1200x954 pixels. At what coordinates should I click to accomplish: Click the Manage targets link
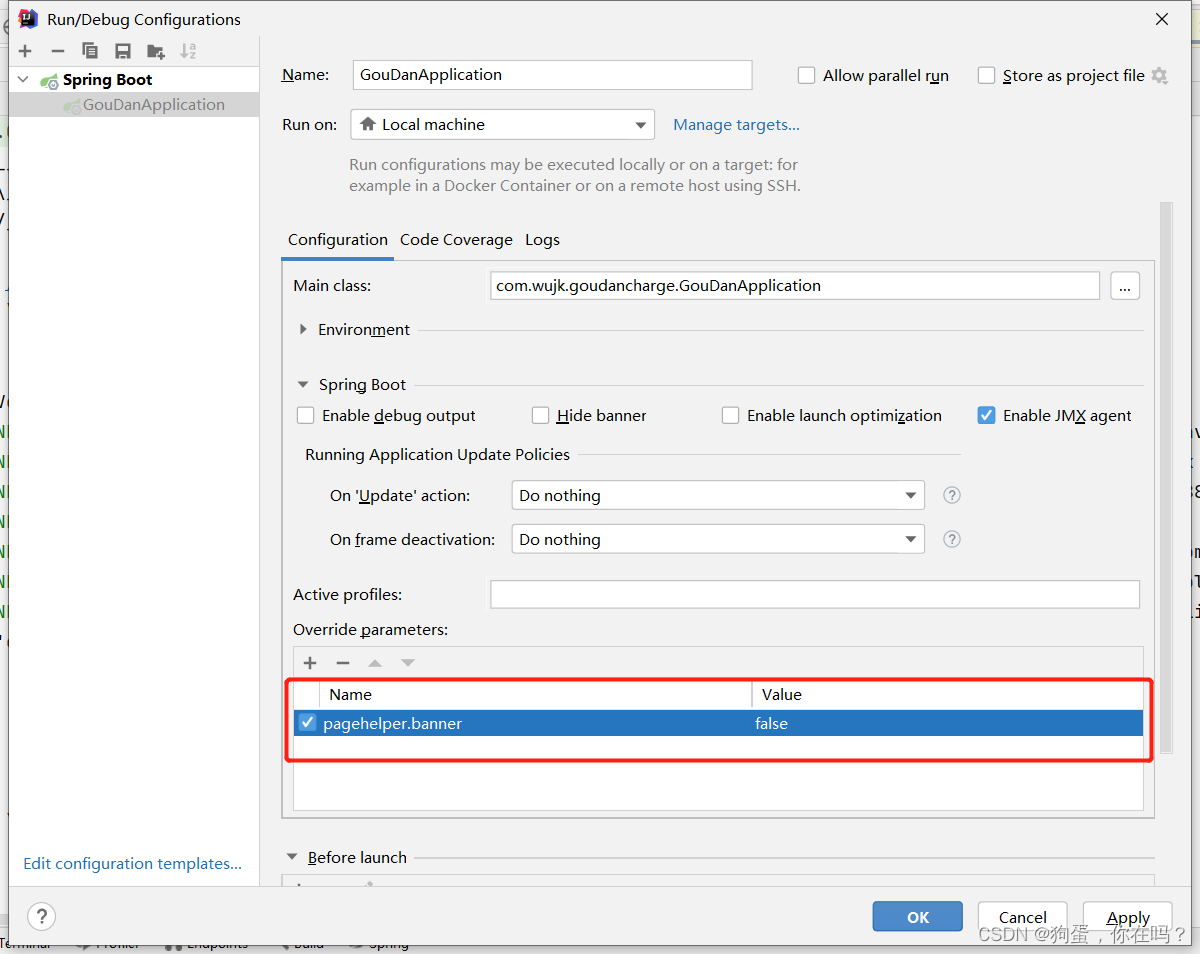pos(736,124)
